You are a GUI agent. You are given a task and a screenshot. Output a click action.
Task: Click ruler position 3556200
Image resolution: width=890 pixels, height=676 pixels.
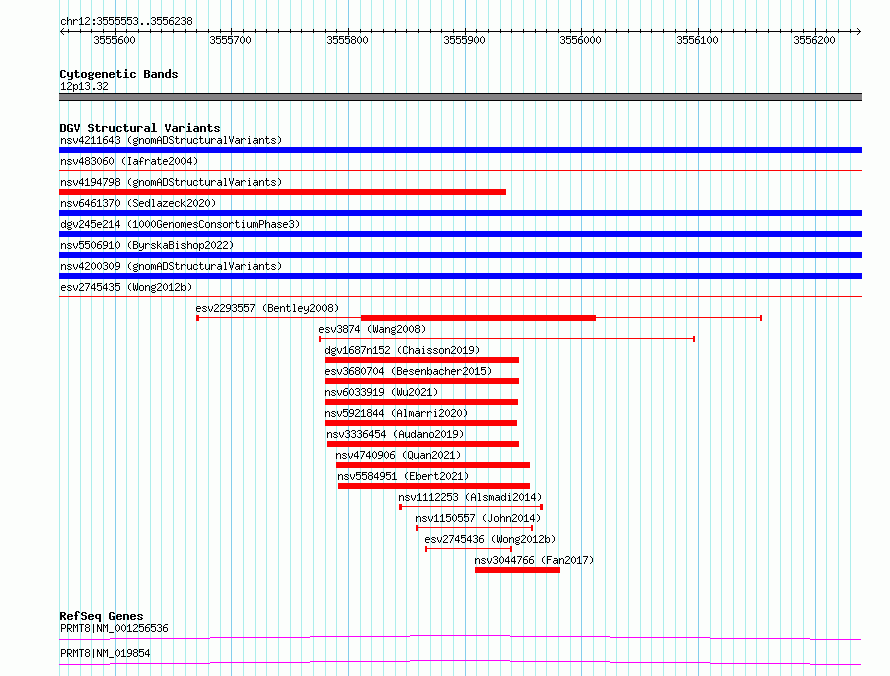pos(814,40)
